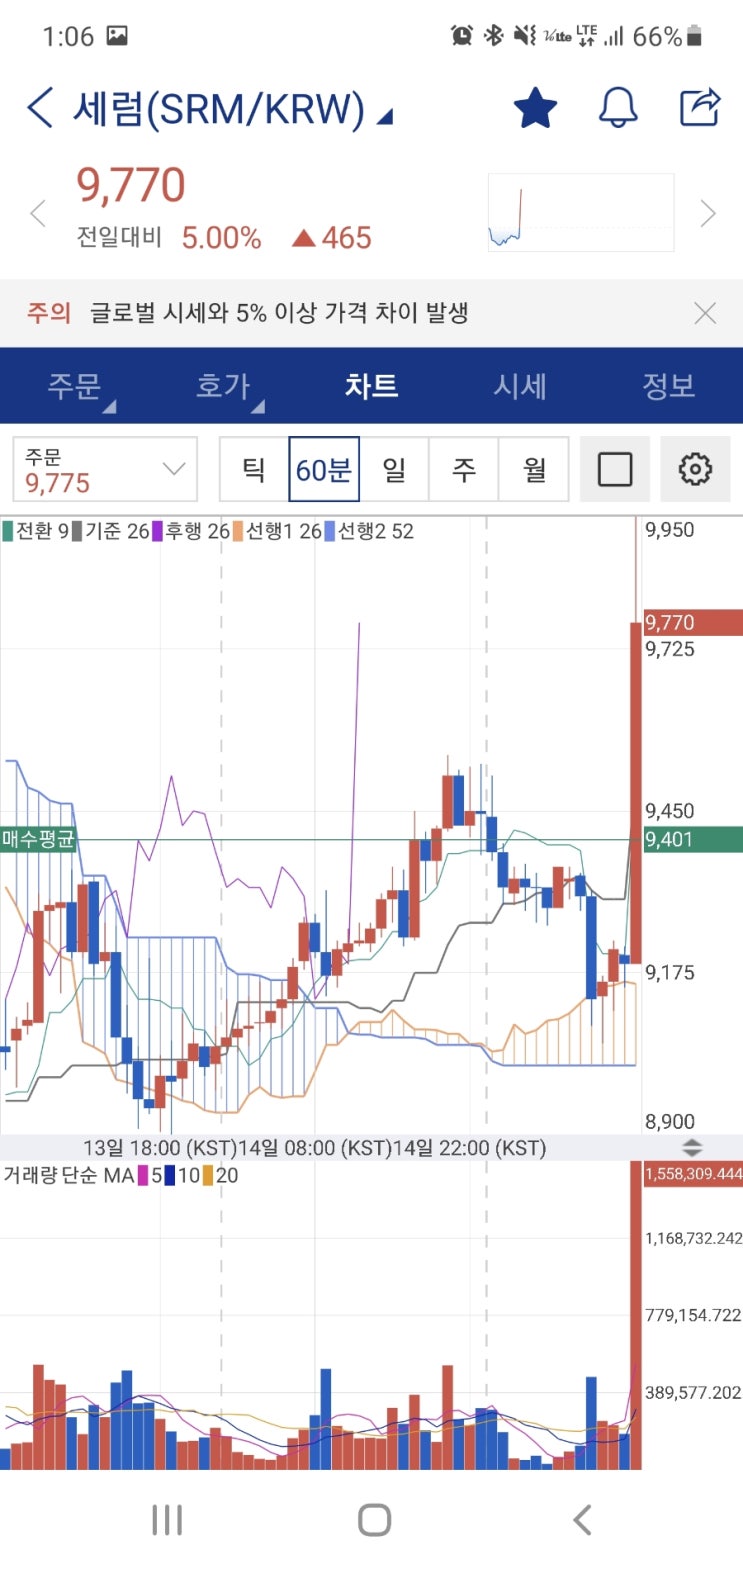Click the 선행1 26 indicator legend
The height and width of the screenshot is (1569, 743).
pos(277,531)
